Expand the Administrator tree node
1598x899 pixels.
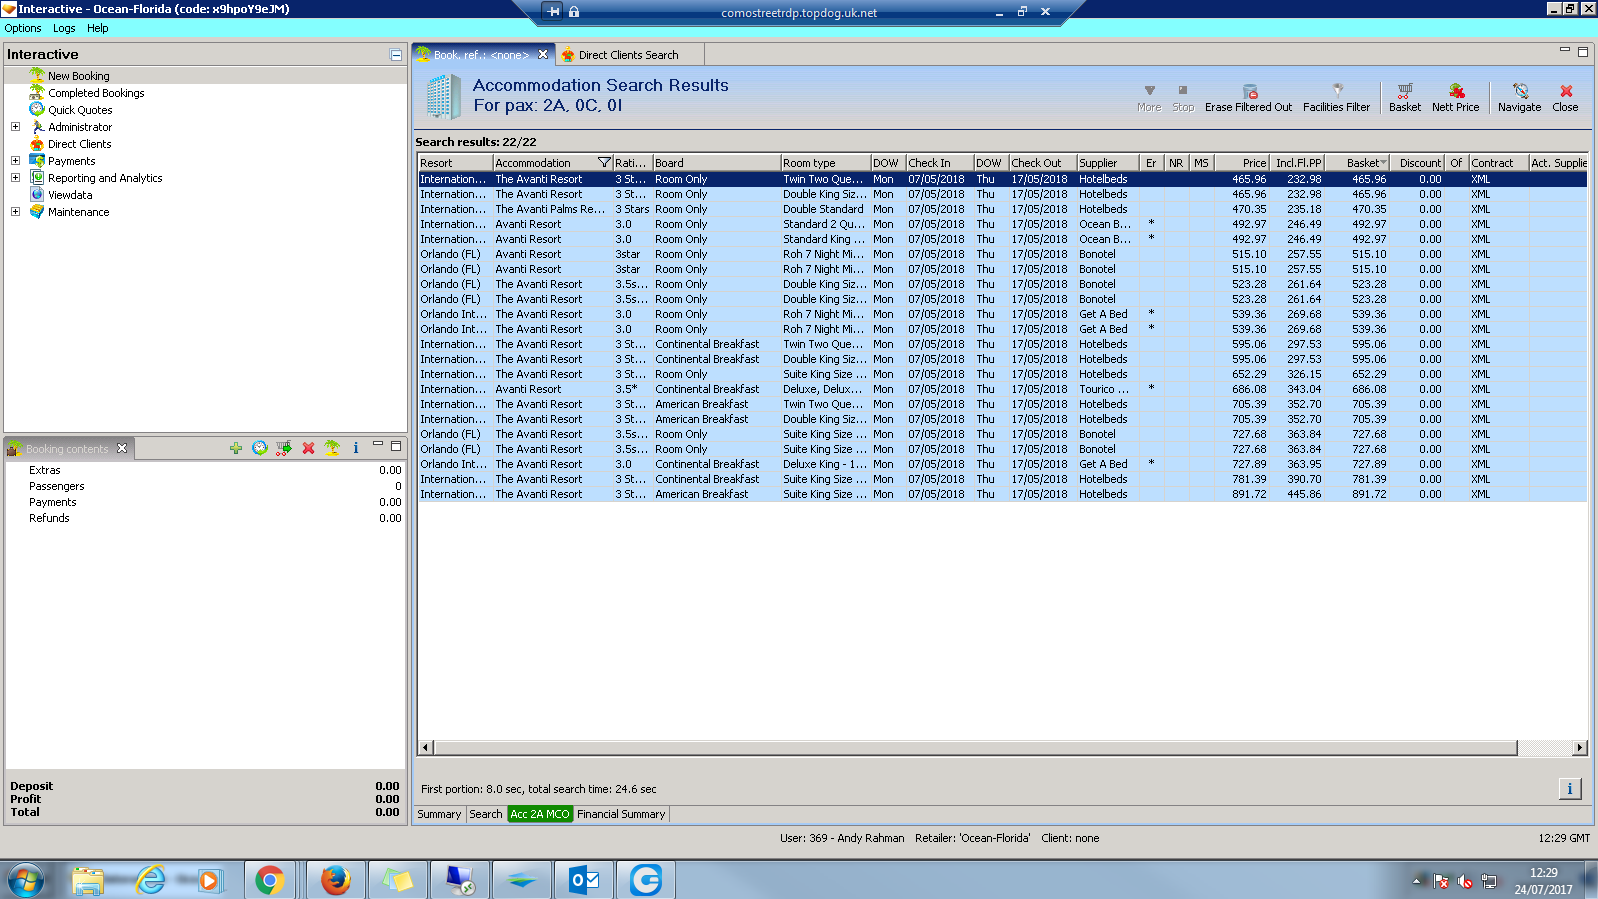click(15, 127)
